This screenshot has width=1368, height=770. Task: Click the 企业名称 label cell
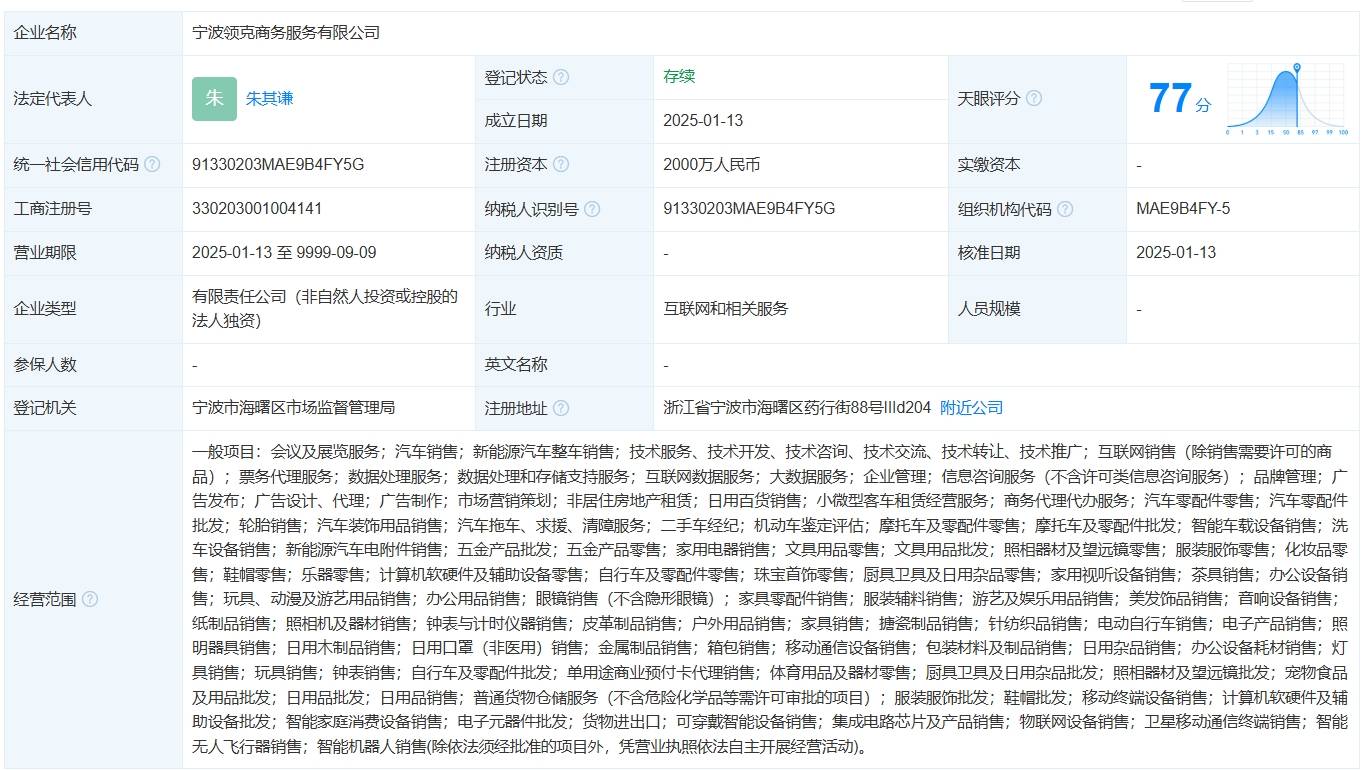pos(93,32)
